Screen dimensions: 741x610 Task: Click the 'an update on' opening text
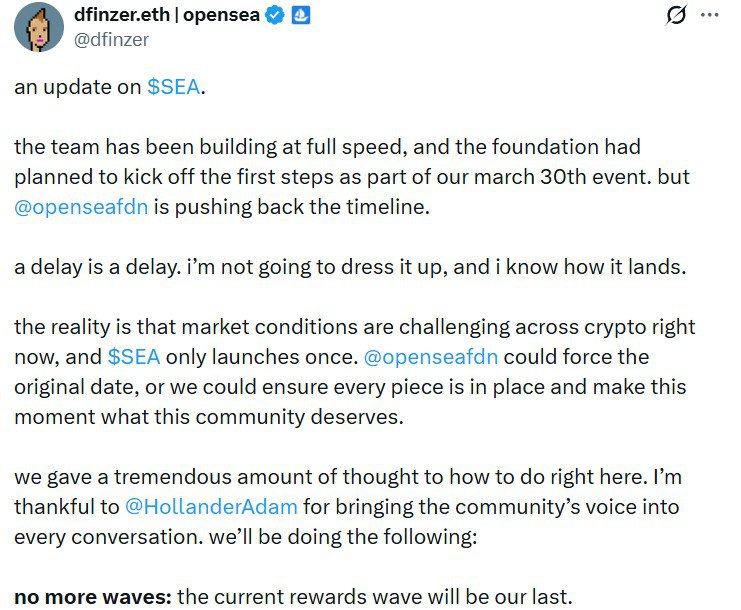point(78,87)
